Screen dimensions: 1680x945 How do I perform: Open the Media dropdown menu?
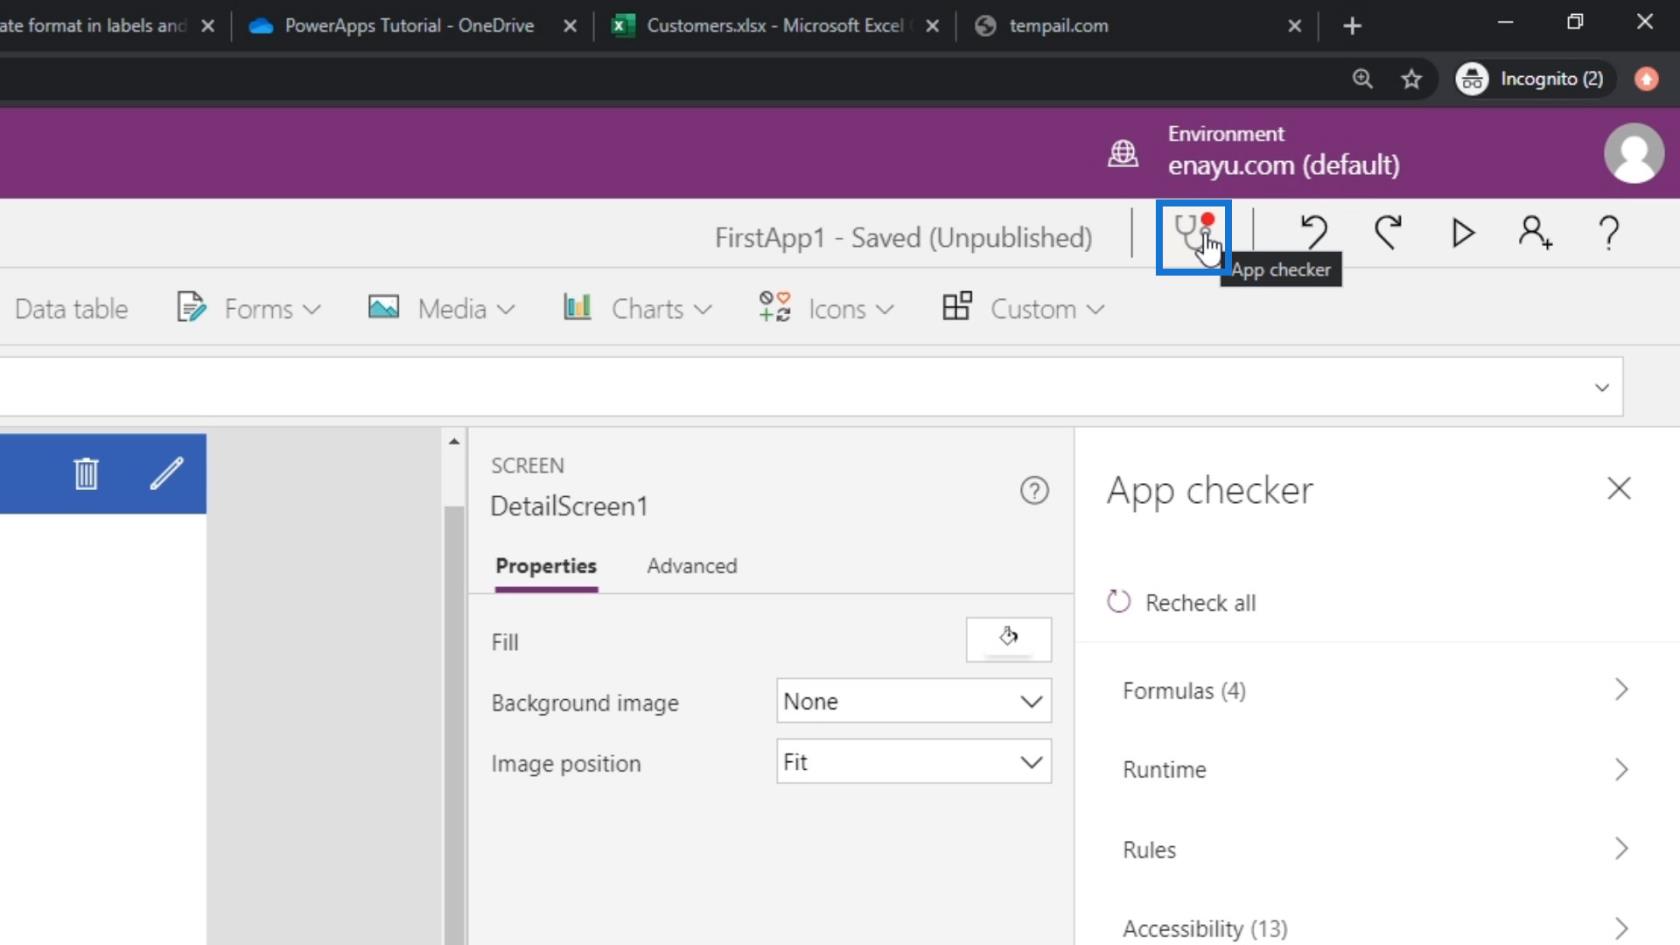441,308
